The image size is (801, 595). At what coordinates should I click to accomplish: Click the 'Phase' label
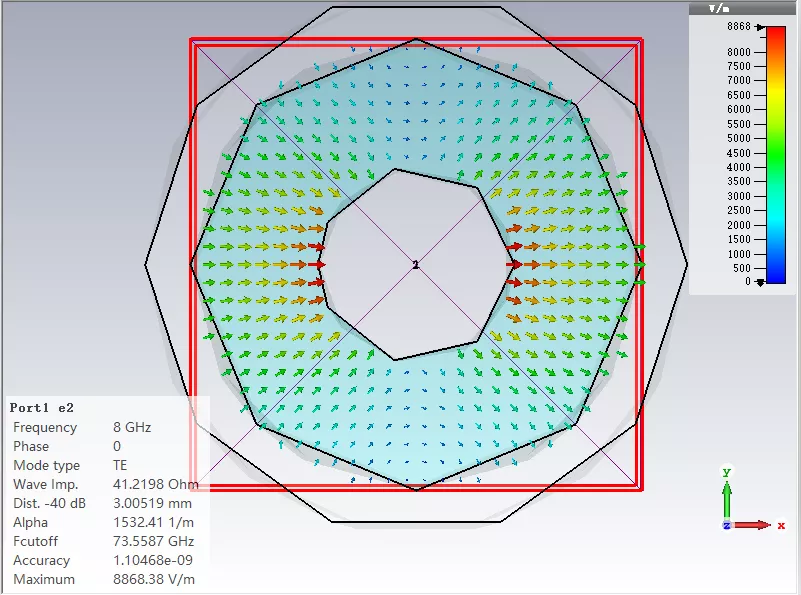pyautogui.click(x=31, y=446)
